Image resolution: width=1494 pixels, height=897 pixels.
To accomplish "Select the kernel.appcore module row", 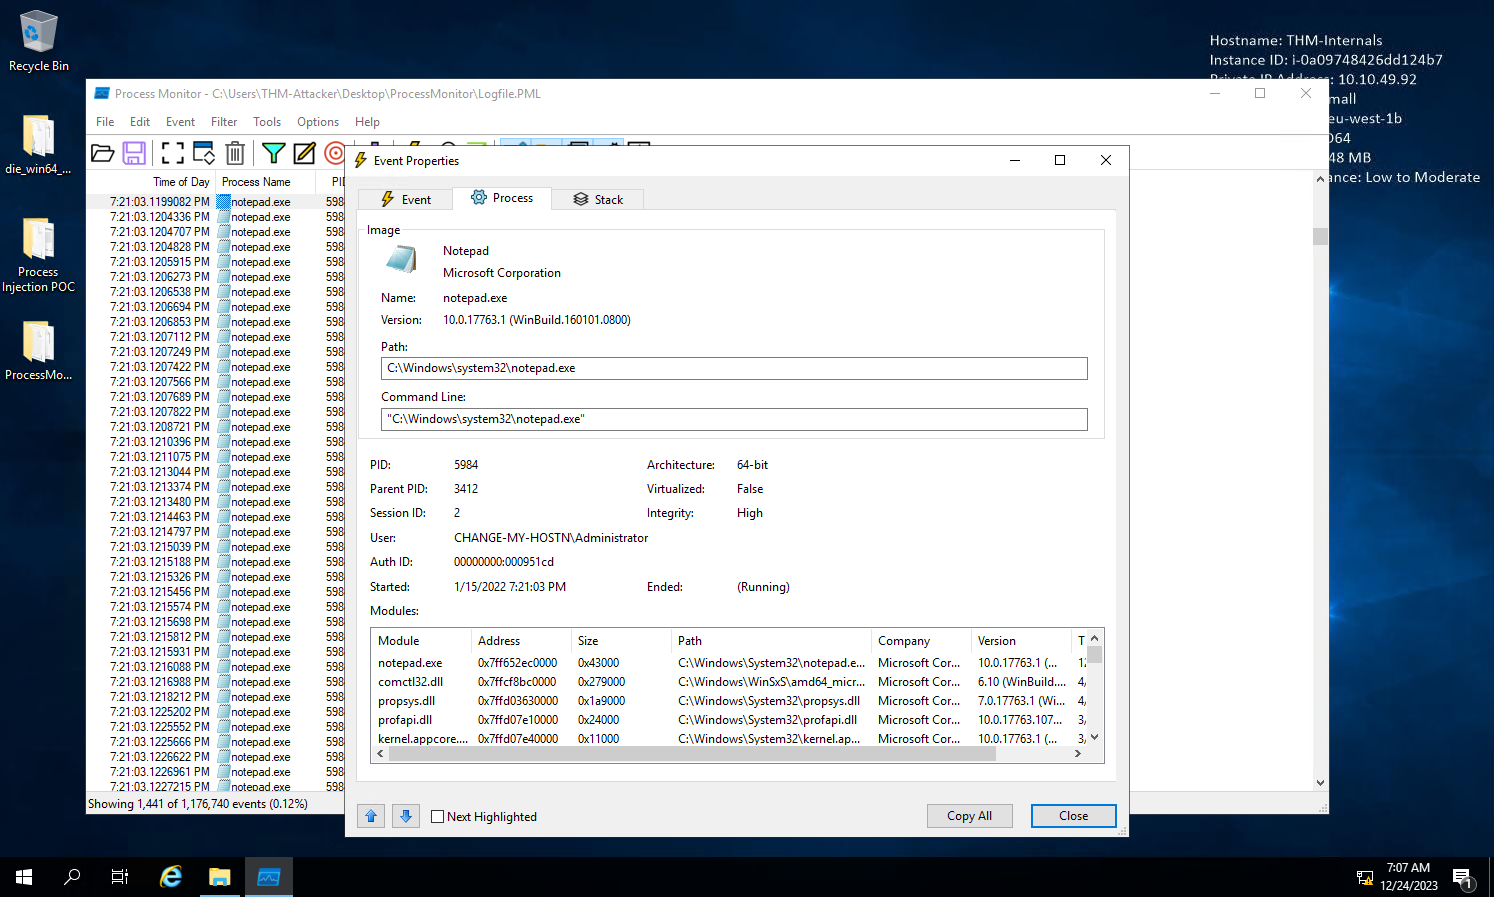I will 729,738.
